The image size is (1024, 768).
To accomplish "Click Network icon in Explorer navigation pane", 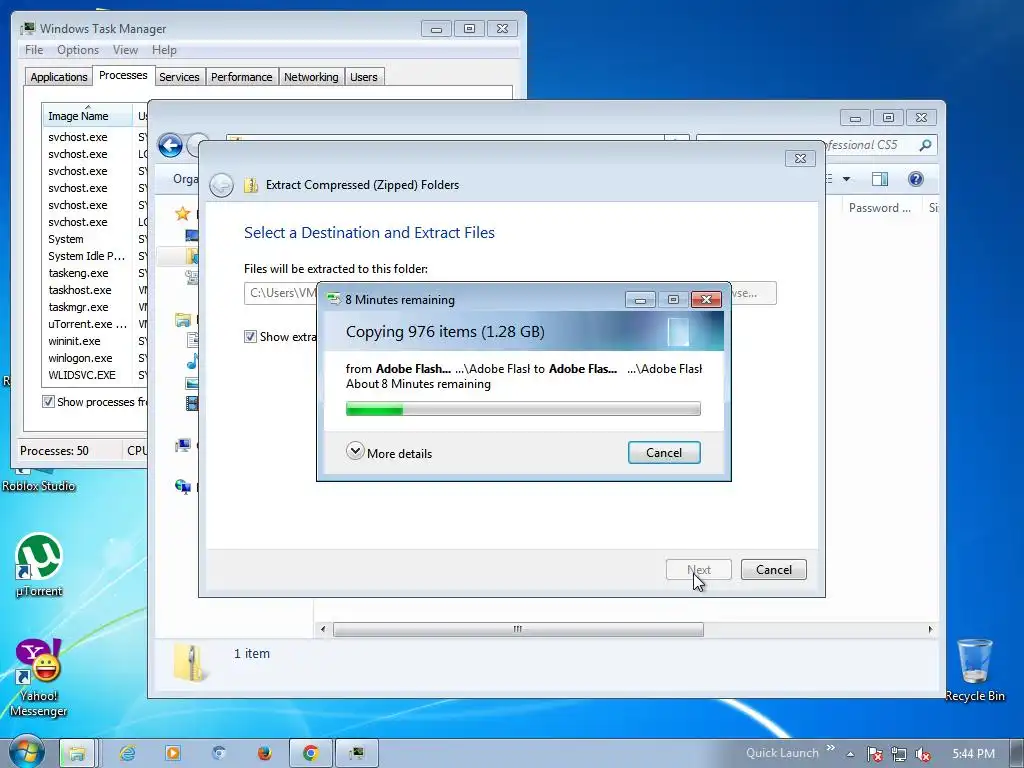I will (x=183, y=487).
